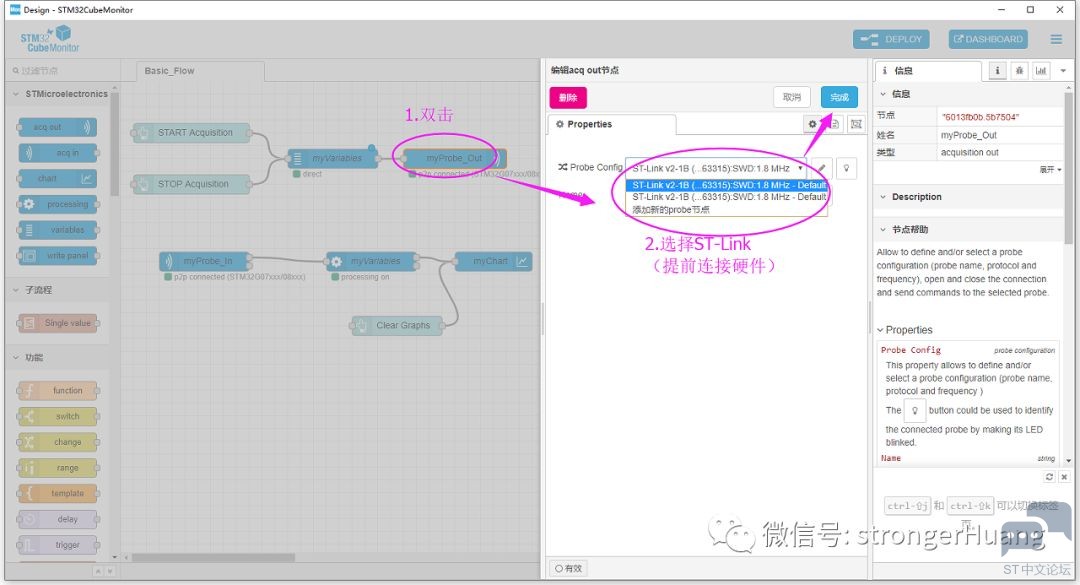Select the change palette node

point(58,442)
